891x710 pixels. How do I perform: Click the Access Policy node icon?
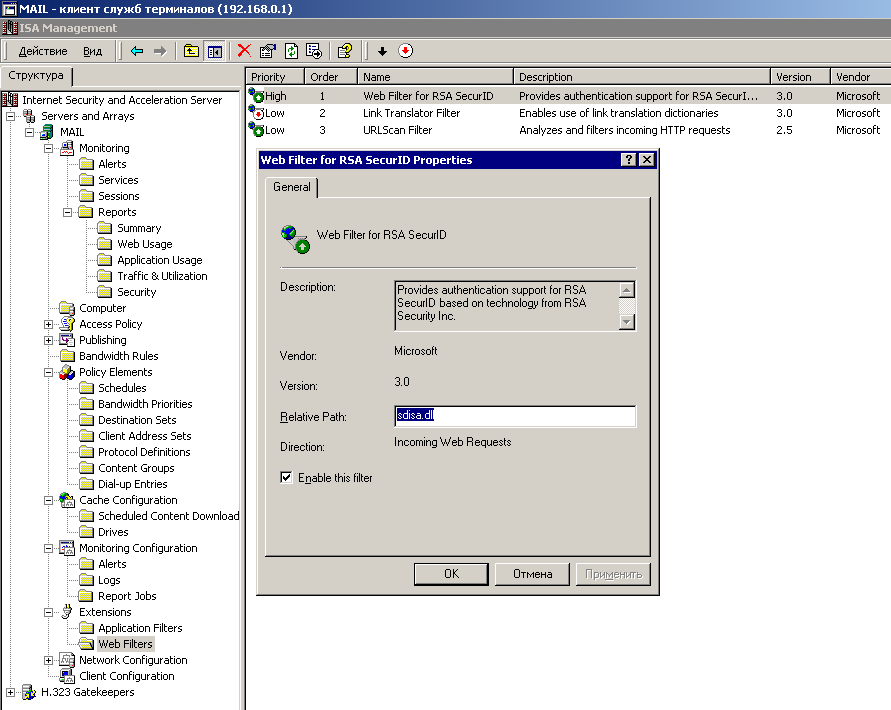pyautogui.click(x=67, y=324)
